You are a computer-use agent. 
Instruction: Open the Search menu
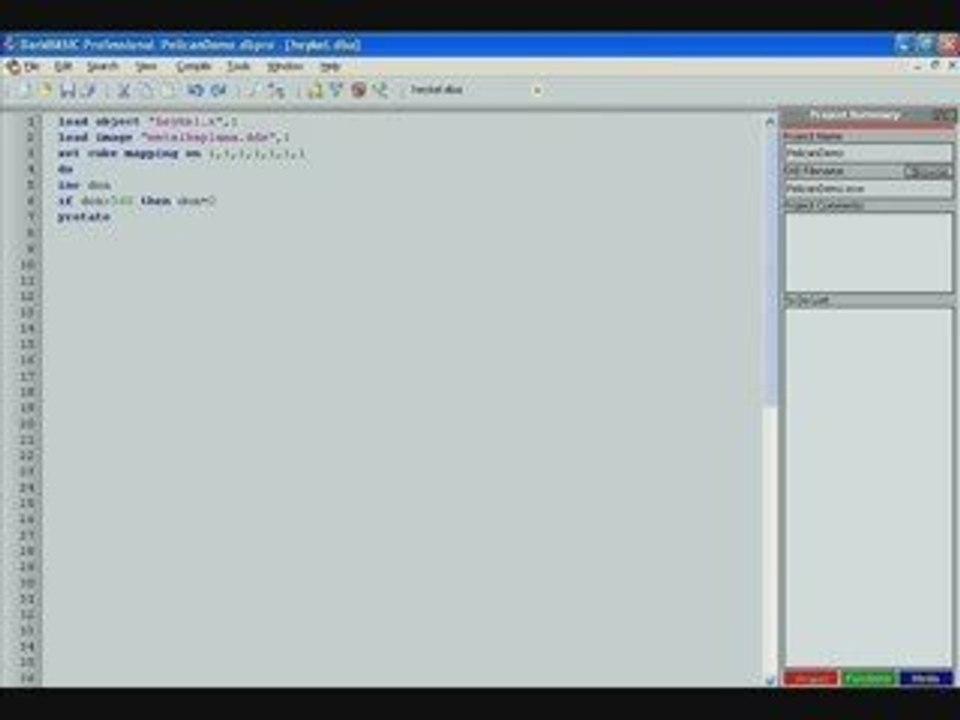102,66
